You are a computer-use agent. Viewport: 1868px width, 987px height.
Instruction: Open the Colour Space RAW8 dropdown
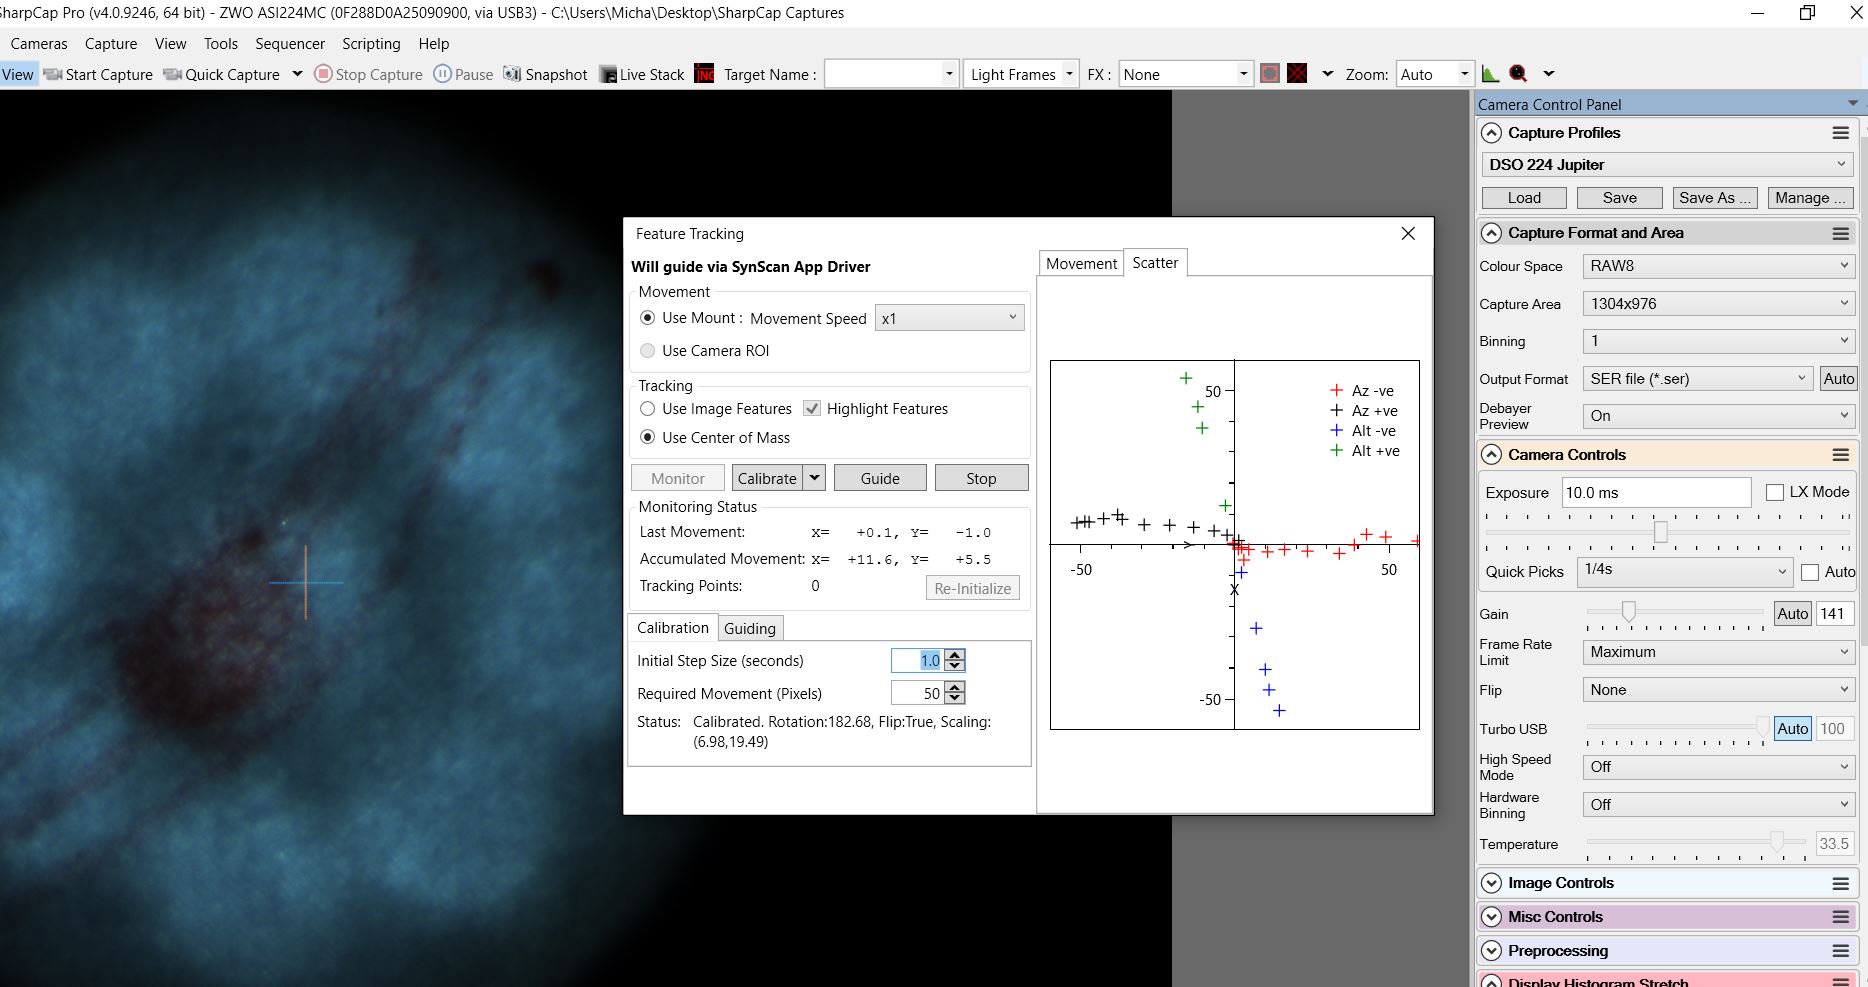pos(1719,266)
